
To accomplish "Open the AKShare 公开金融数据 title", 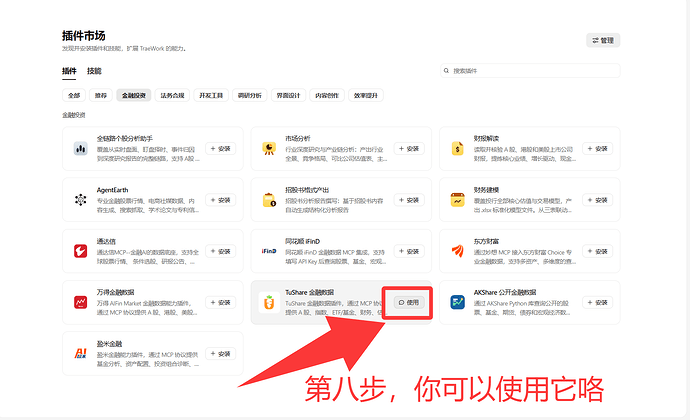I will point(505,292).
